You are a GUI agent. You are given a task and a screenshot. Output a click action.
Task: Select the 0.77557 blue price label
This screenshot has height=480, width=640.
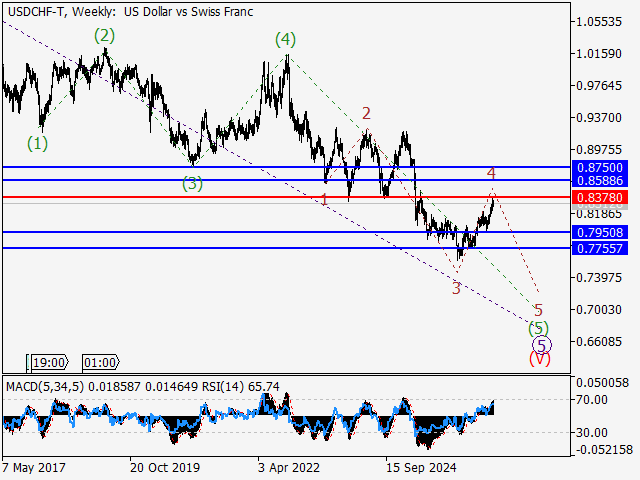600,248
